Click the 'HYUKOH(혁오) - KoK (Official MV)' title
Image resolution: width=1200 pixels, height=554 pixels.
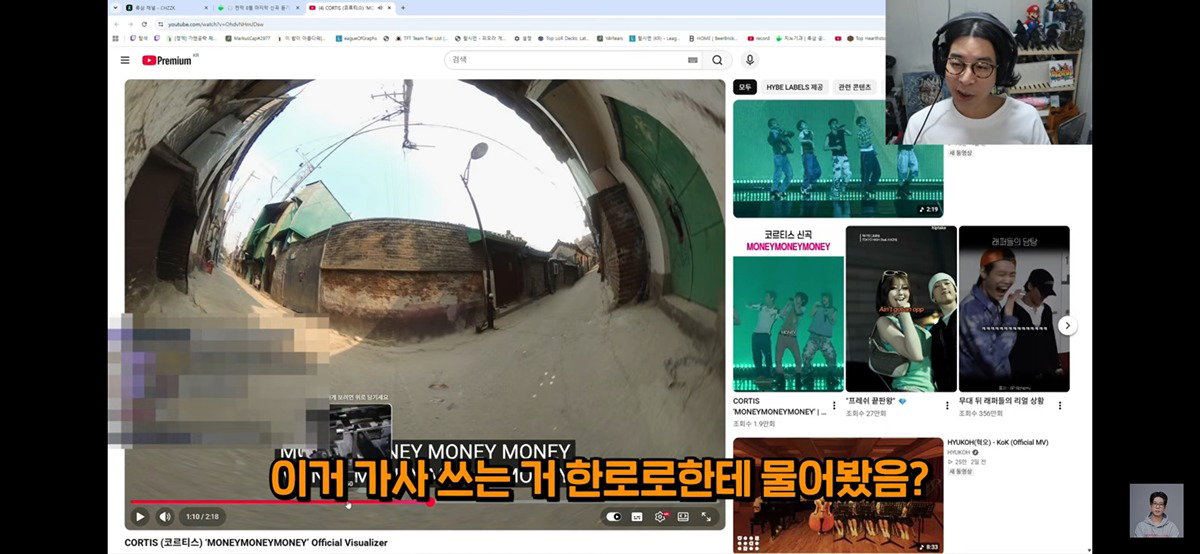(998, 442)
